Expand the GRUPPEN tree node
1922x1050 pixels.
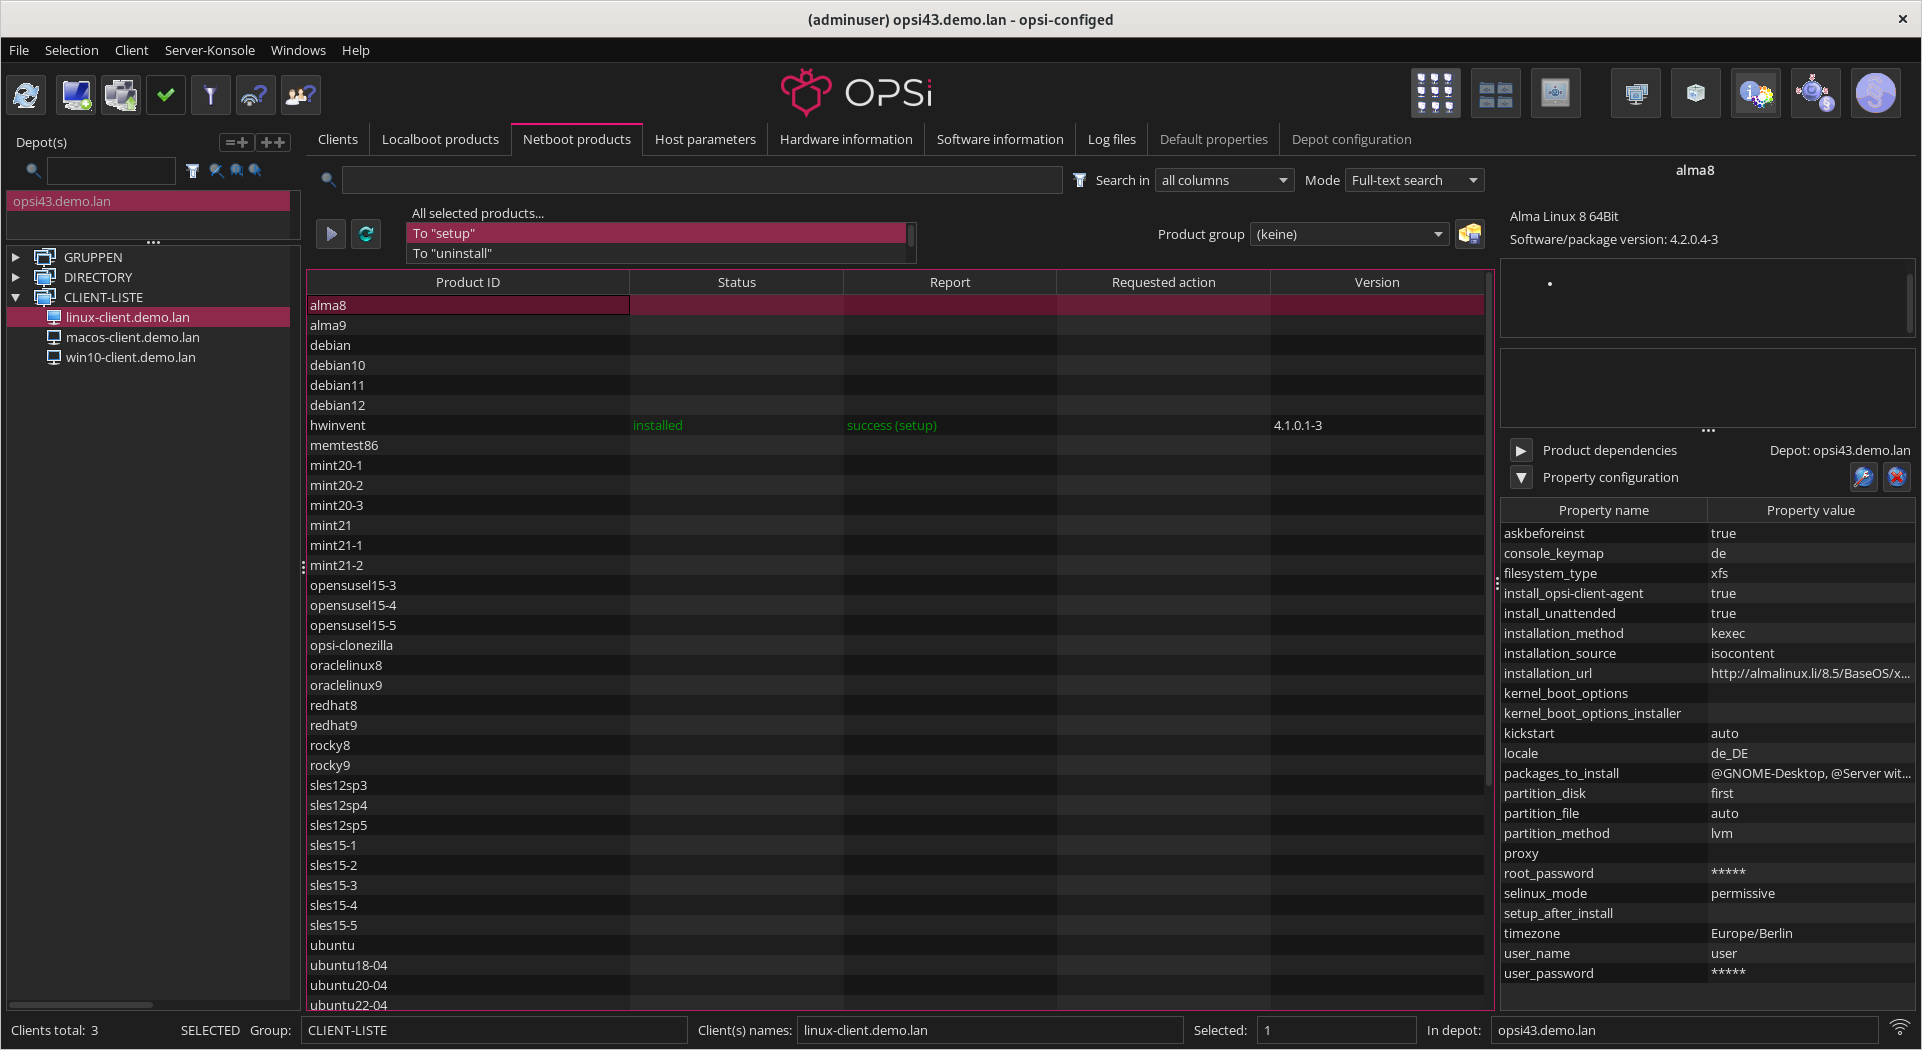click(16, 257)
